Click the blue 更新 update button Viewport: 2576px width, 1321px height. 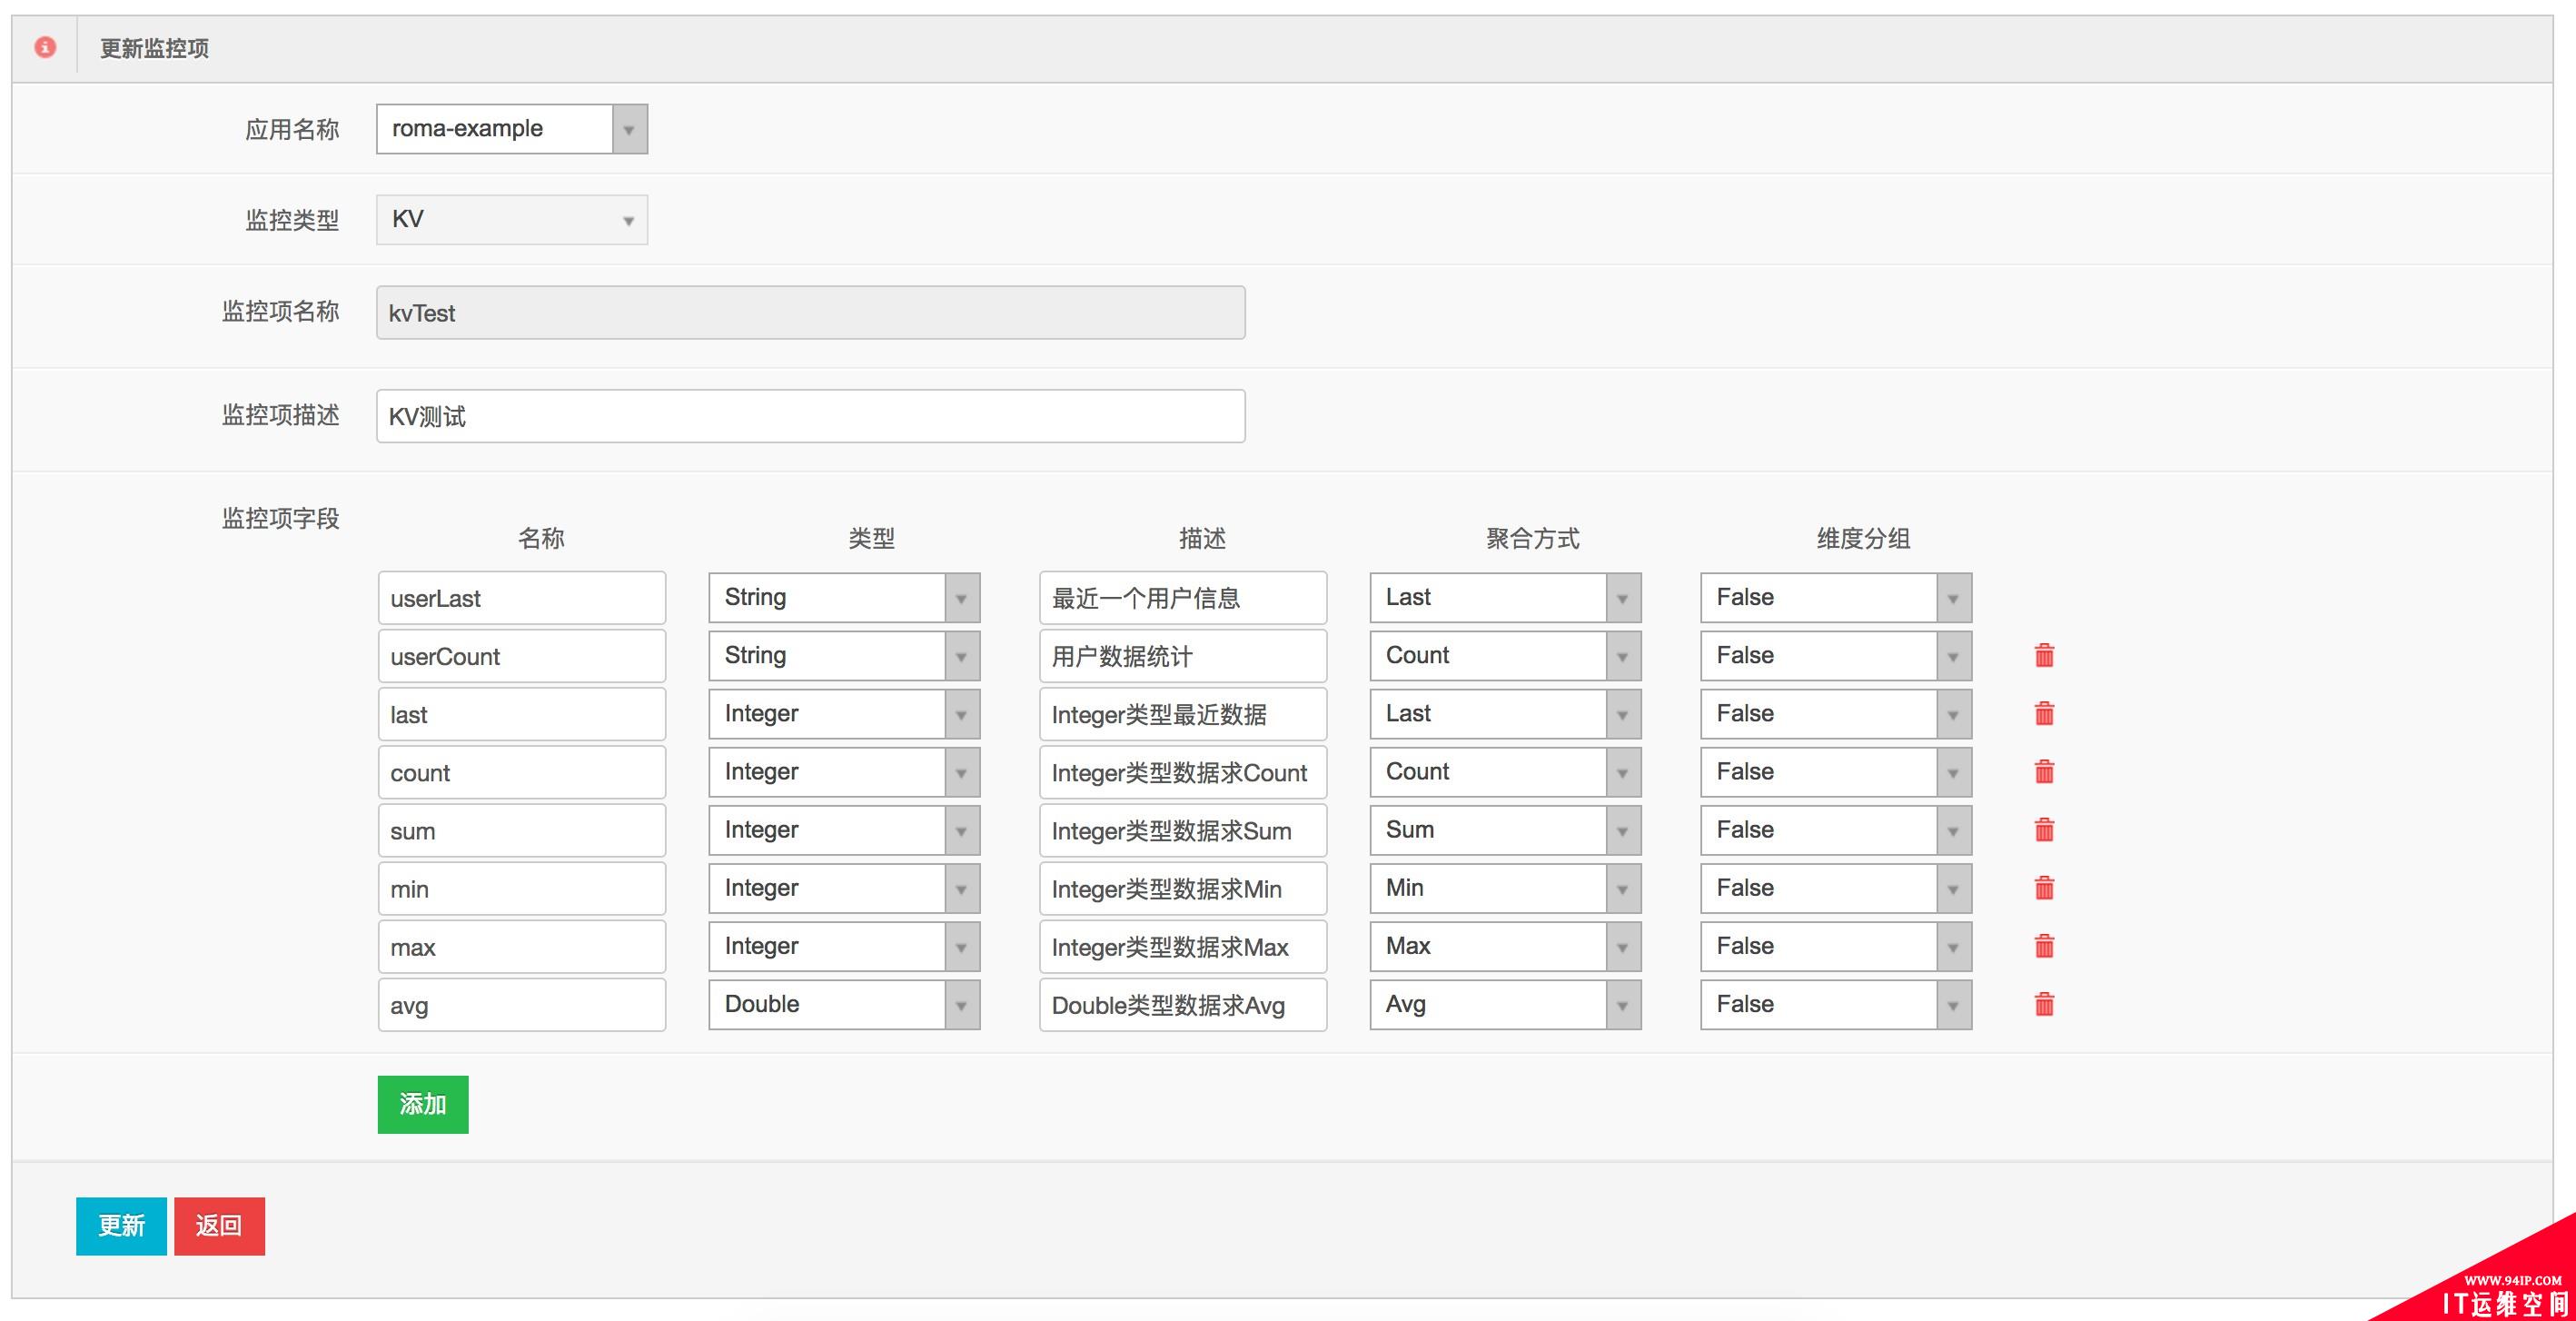[x=121, y=1226]
